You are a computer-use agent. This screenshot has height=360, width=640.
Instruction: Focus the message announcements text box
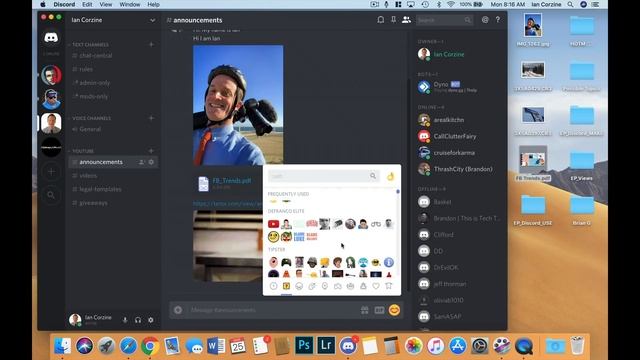[x=271, y=310]
